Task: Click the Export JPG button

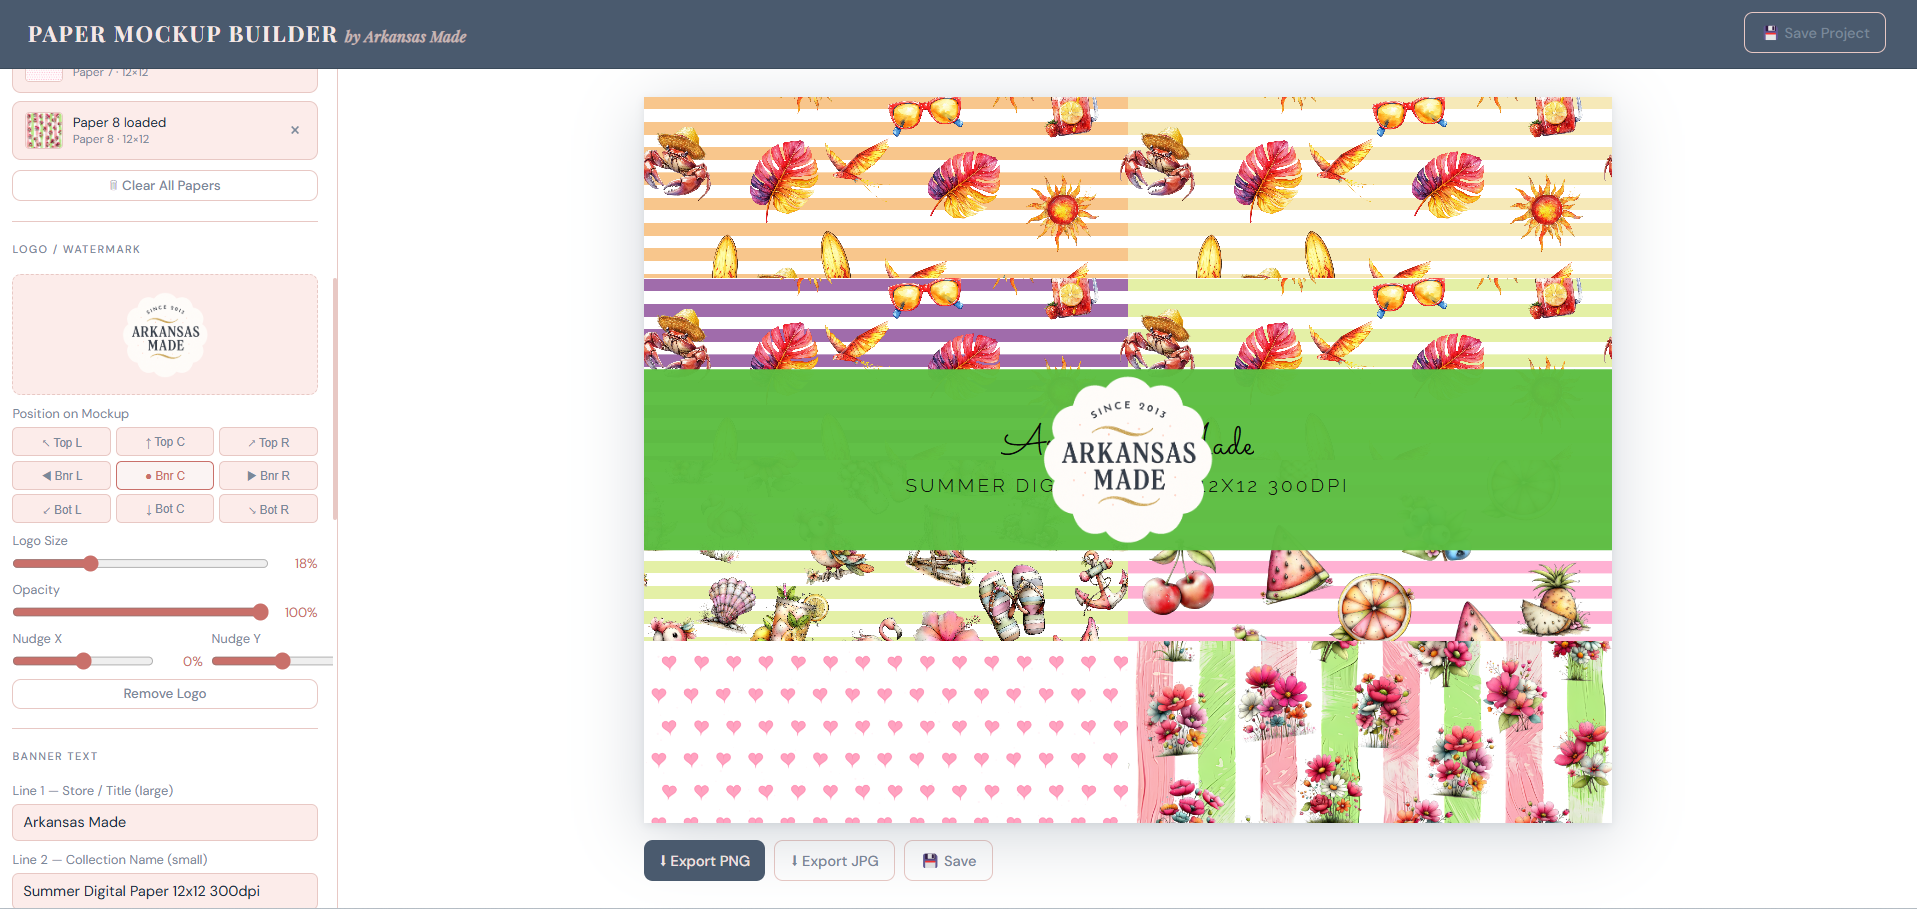Action: pos(834,861)
